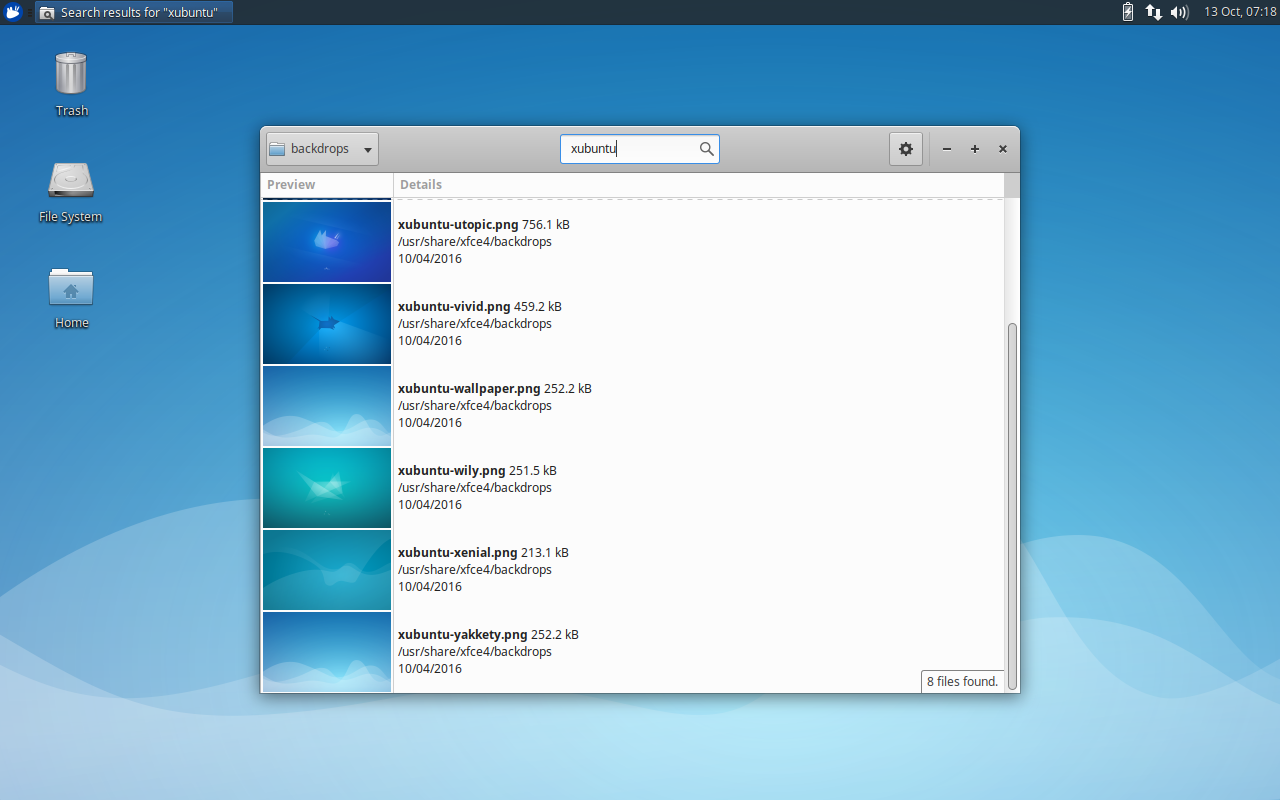Viewport: 1280px width, 800px height.
Task: Select the xubuntu-wily.png search result
Action: [600, 487]
